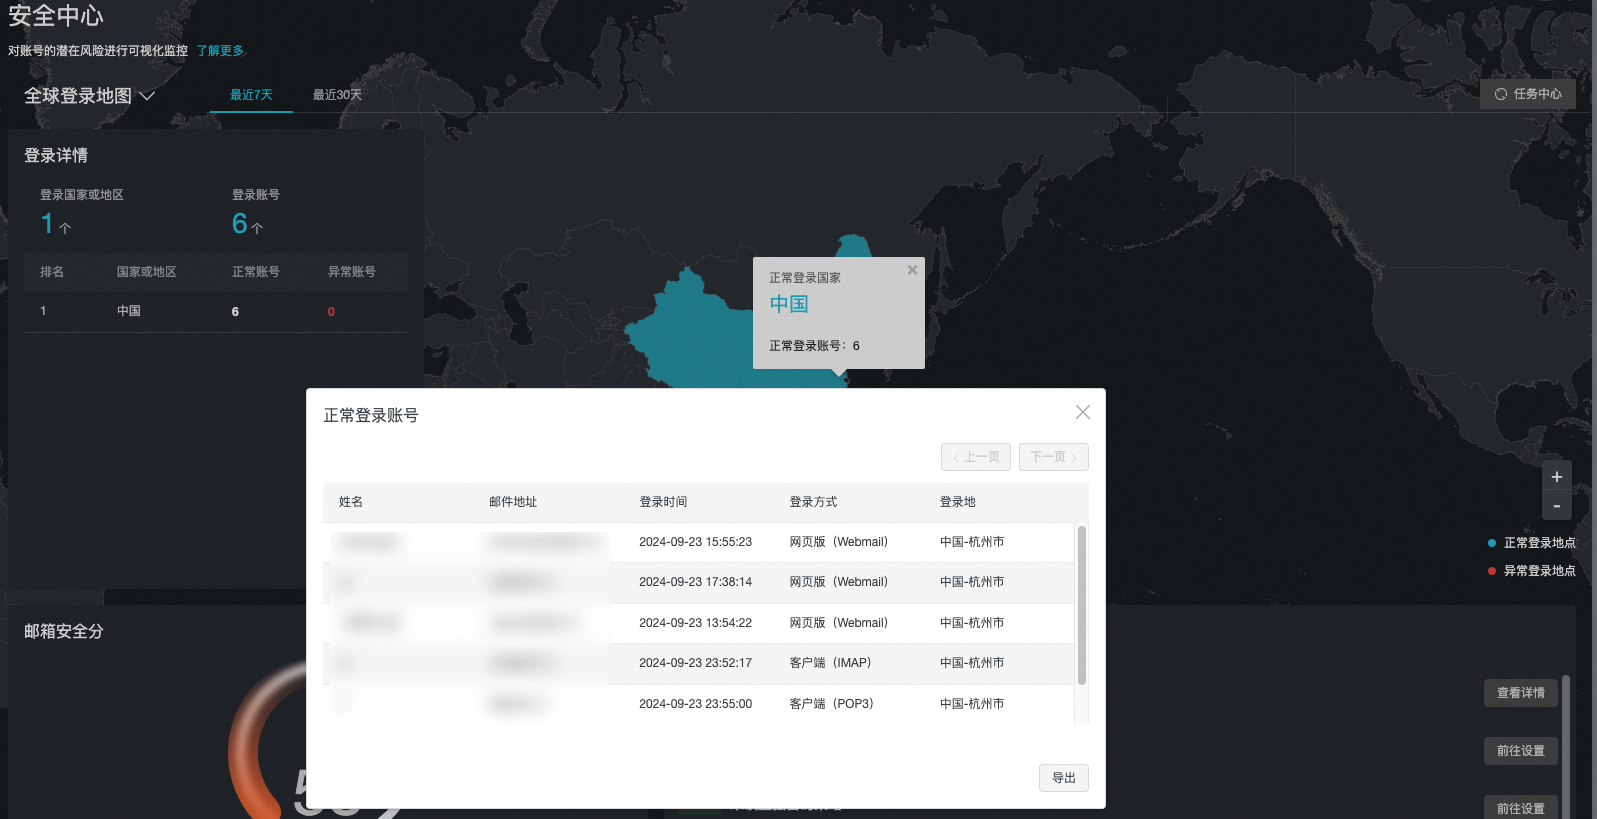
Task: Go to 上一页 previous page
Action: point(975,457)
